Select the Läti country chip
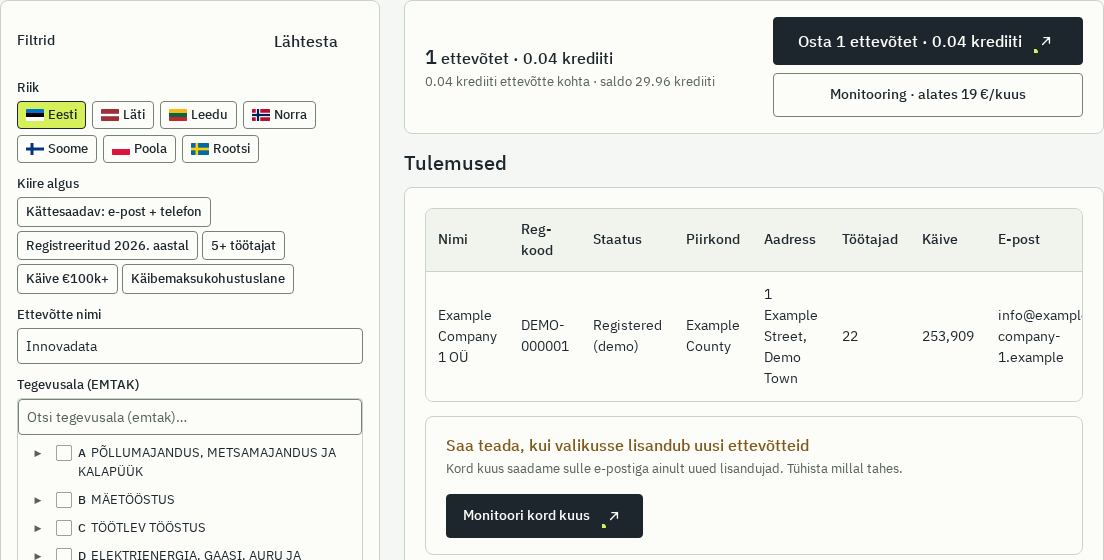This screenshot has width=1104, height=560. (x=123, y=115)
